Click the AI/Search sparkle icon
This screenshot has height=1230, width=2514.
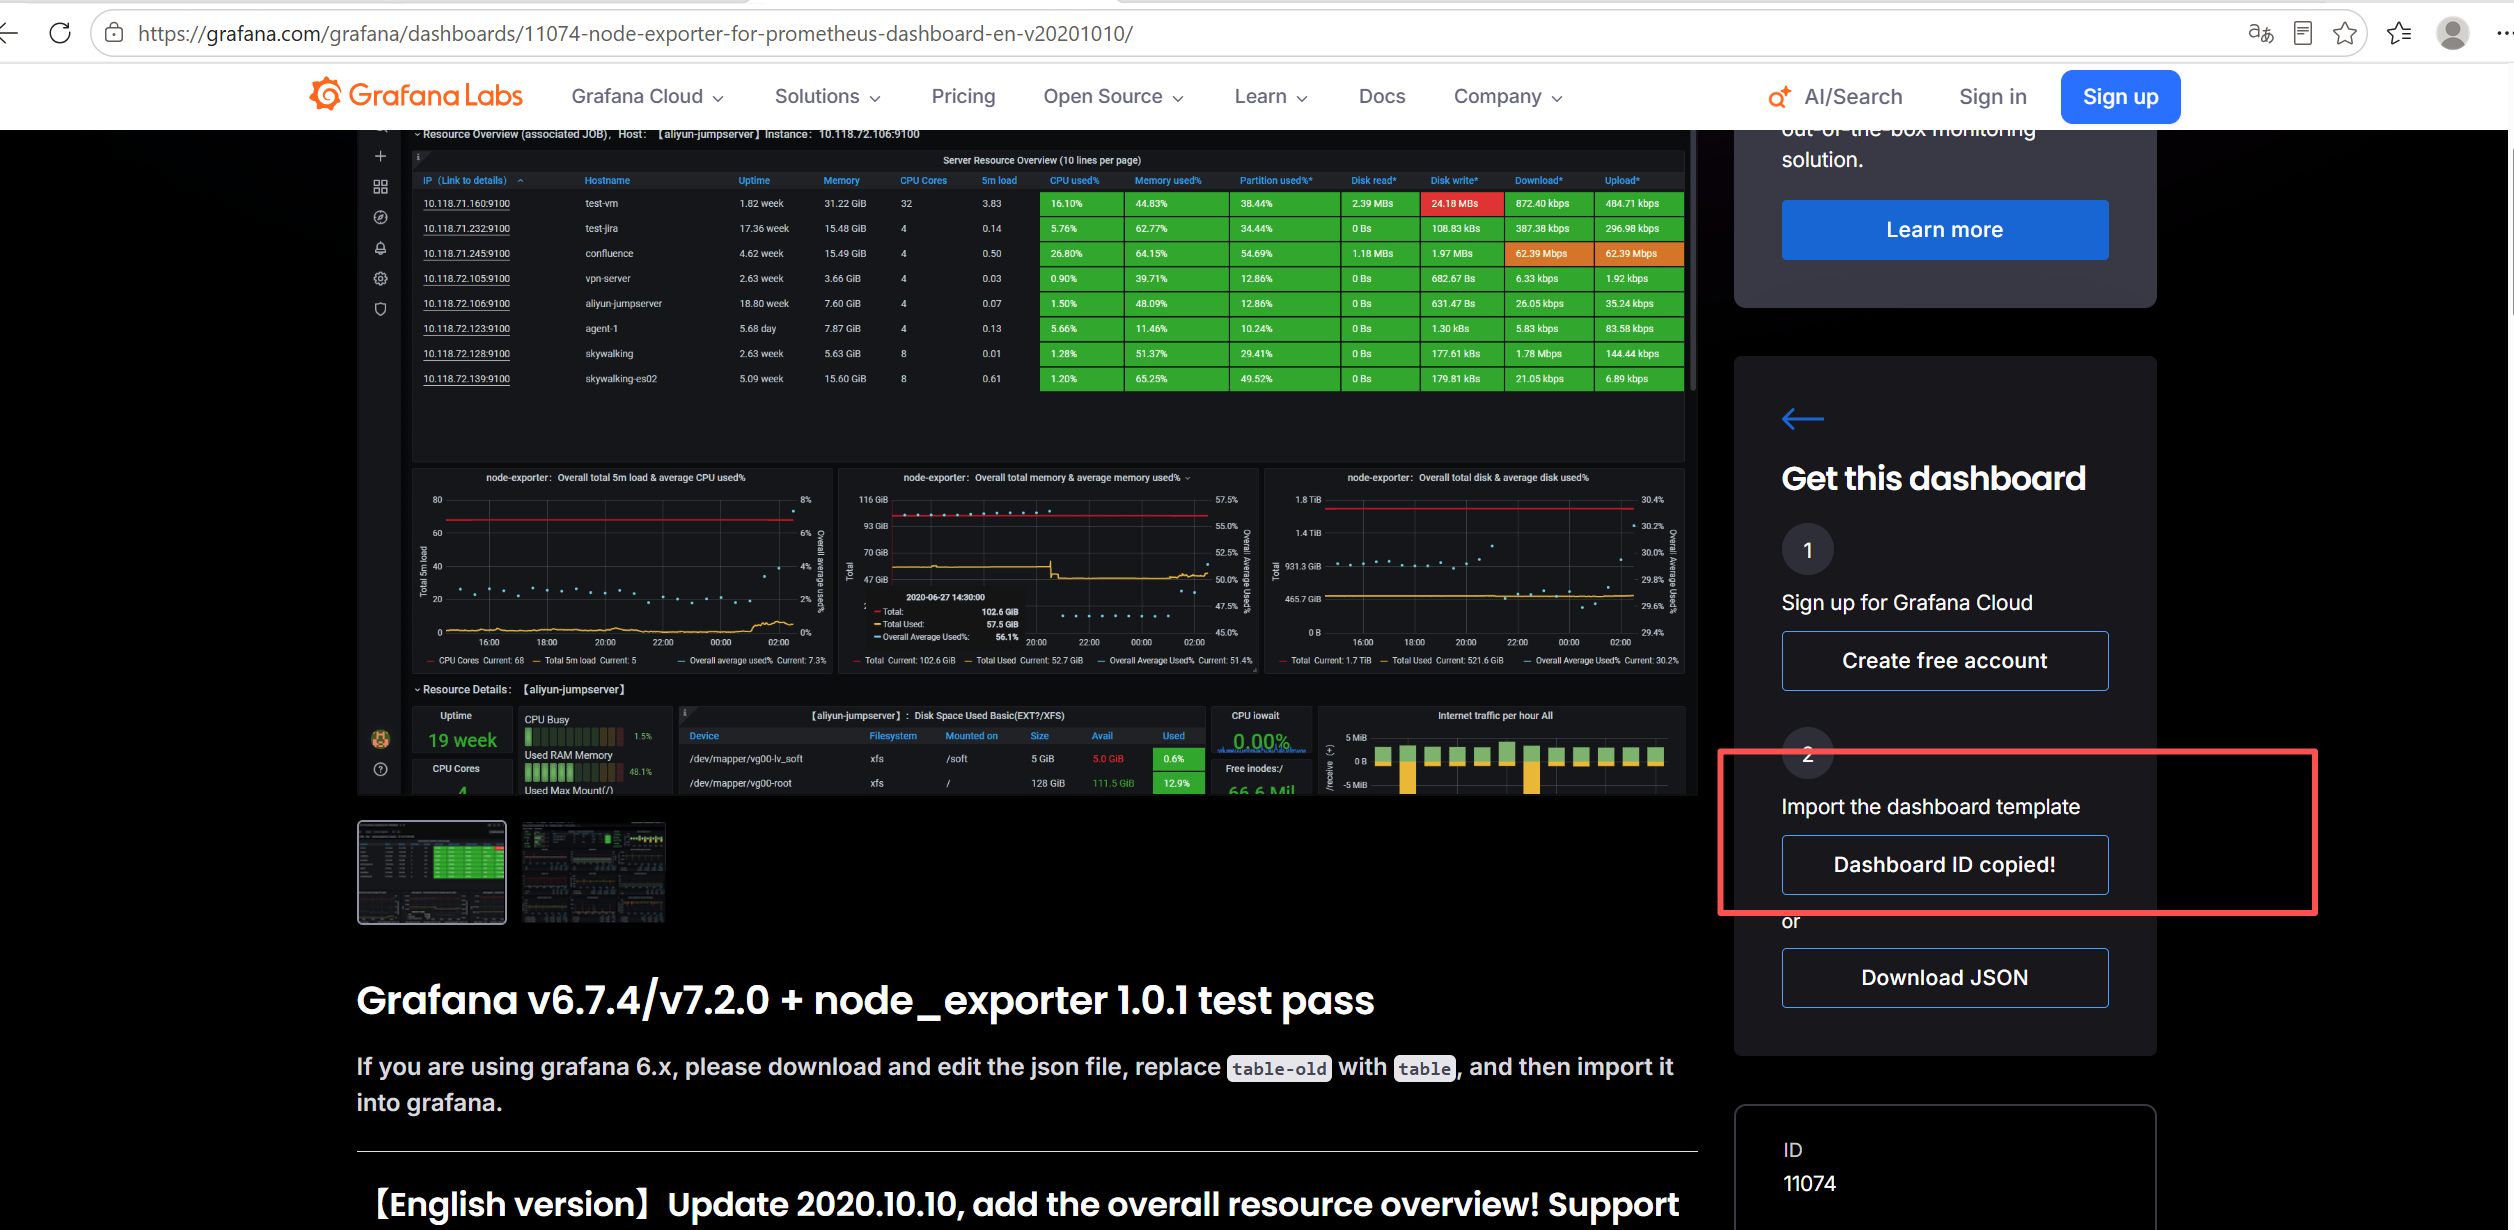(1779, 96)
